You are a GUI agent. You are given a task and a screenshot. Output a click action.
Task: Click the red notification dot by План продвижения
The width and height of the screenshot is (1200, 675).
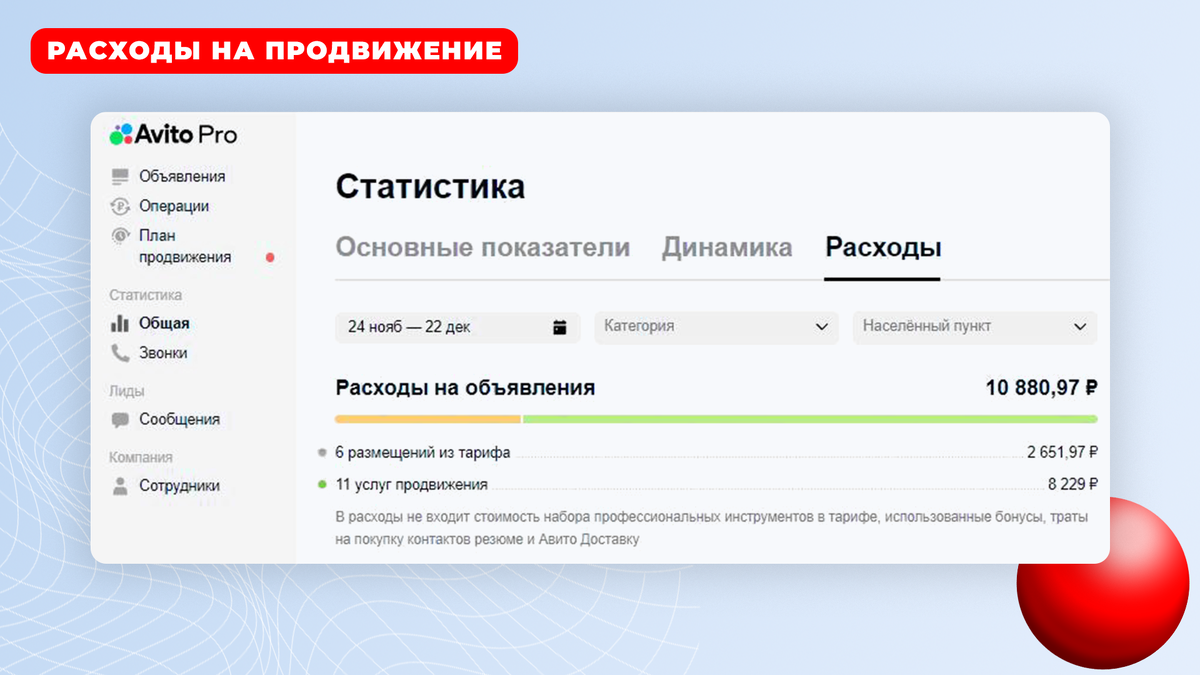coord(270,257)
